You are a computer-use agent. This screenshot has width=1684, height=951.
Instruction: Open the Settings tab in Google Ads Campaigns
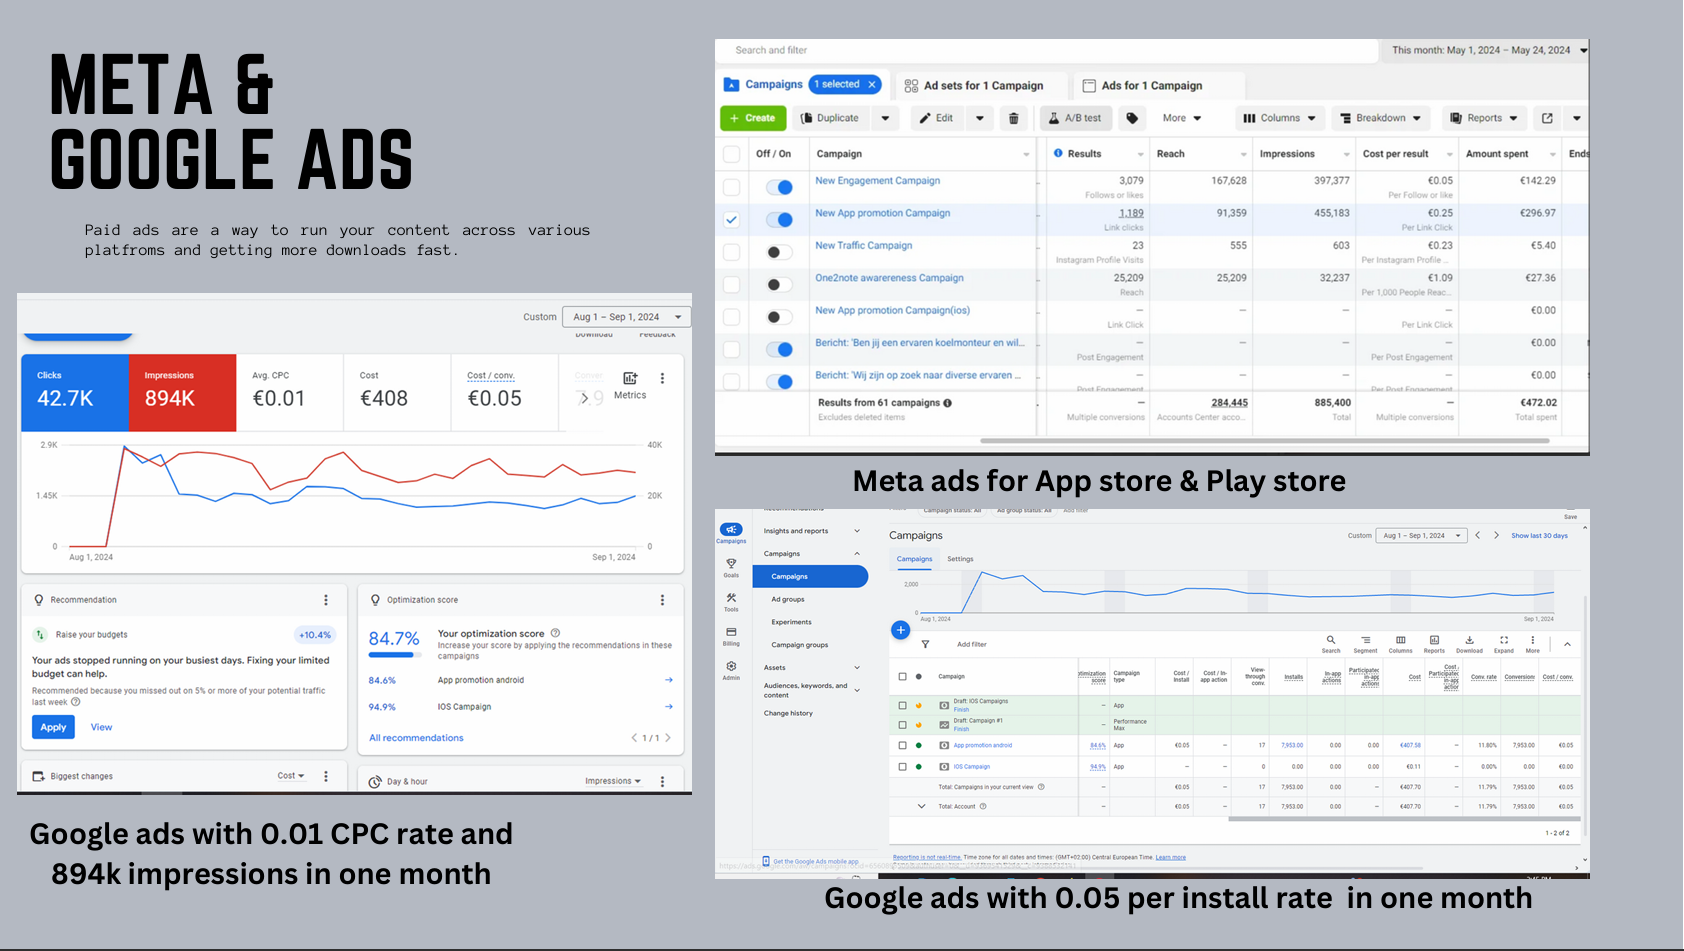pyautogui.click(x=960, y=559)
